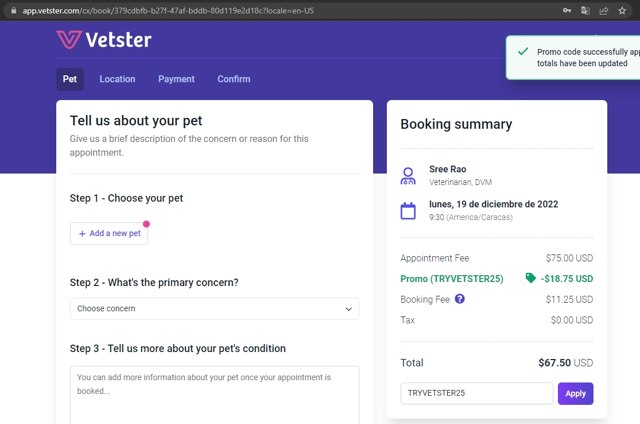The image size is (640, 424).
Task: Click the share page icon in address bar
Action: [x=604, y=11]
